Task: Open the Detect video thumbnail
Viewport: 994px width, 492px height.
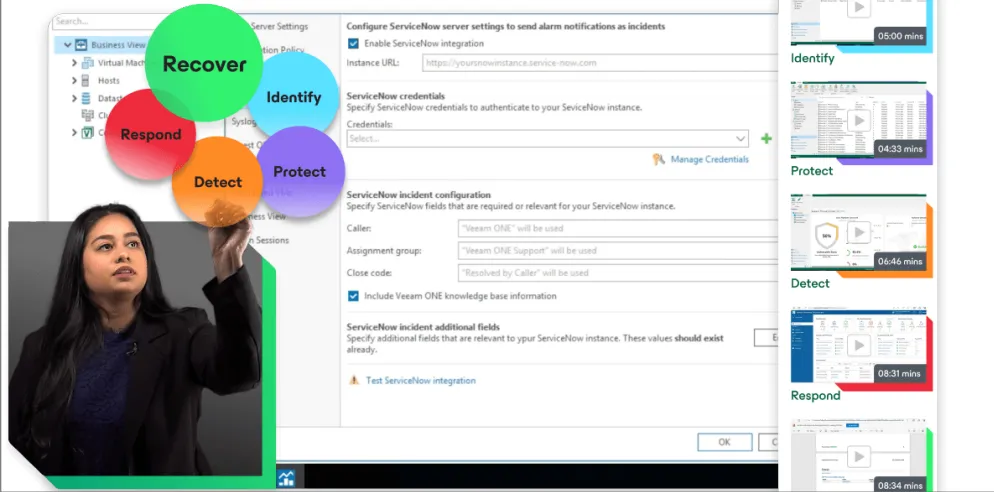Action: (x=857, y=233)
